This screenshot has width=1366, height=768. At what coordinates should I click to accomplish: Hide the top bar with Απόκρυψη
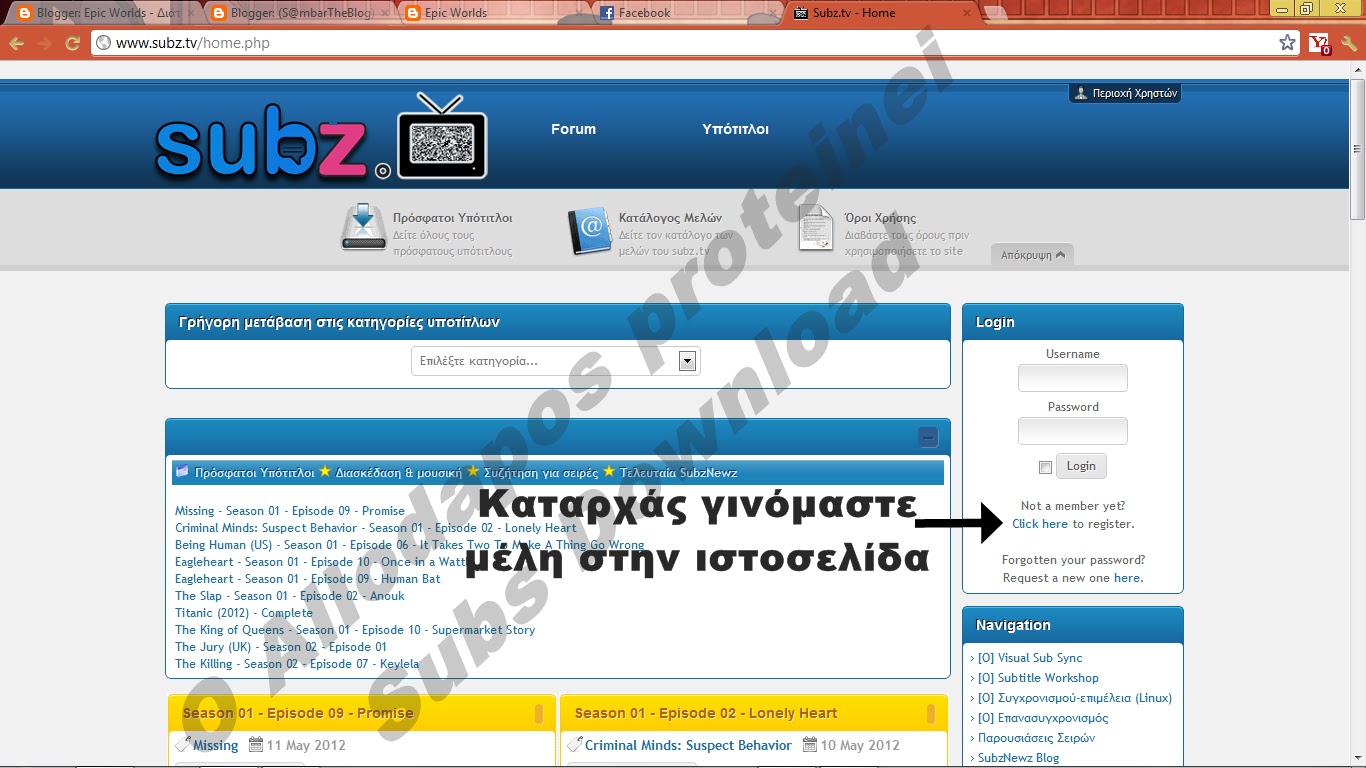[1032, 255]
